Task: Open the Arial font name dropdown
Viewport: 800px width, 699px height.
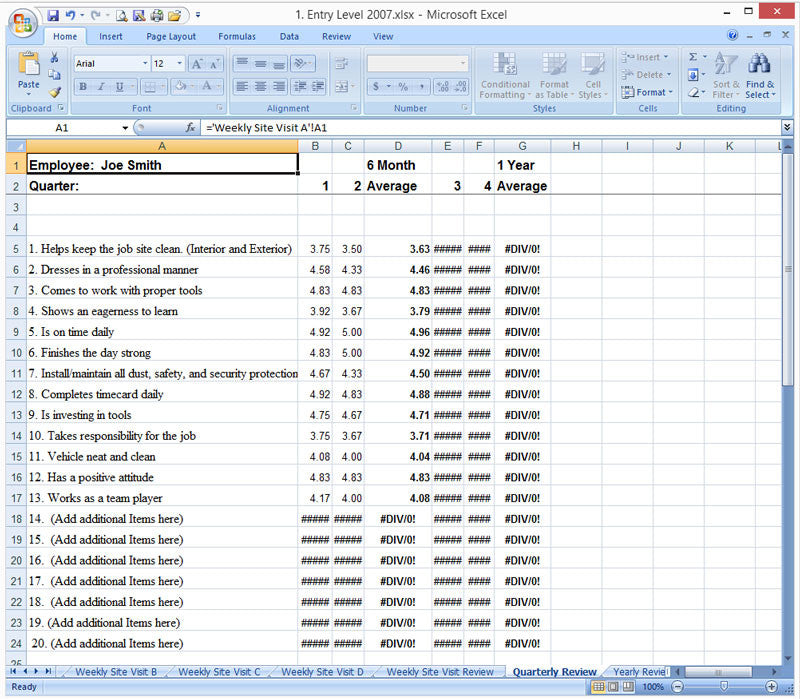Action: (145, 64)
